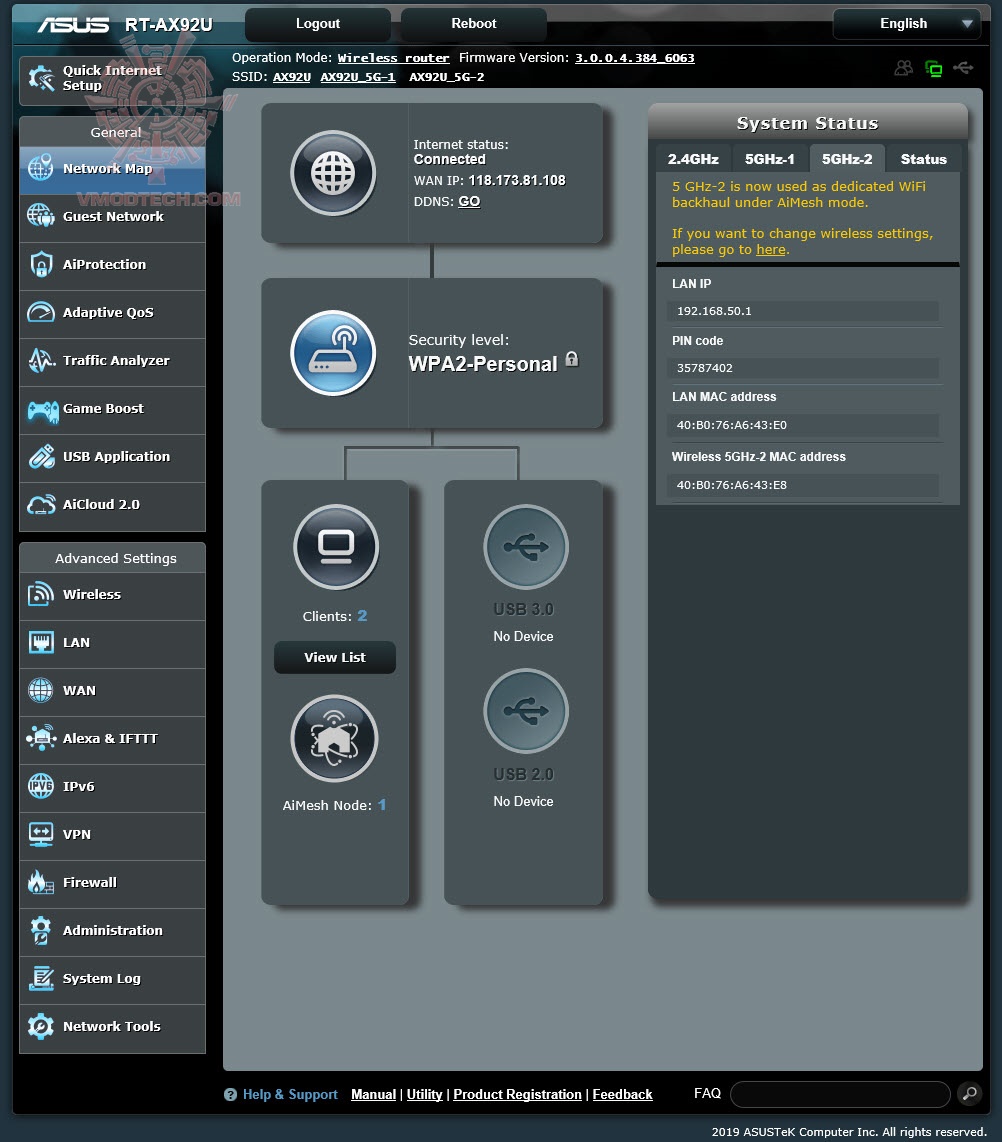Click the USB status icon in header
Screen dimensions: 1002x1142
click(x=963, y=68)
